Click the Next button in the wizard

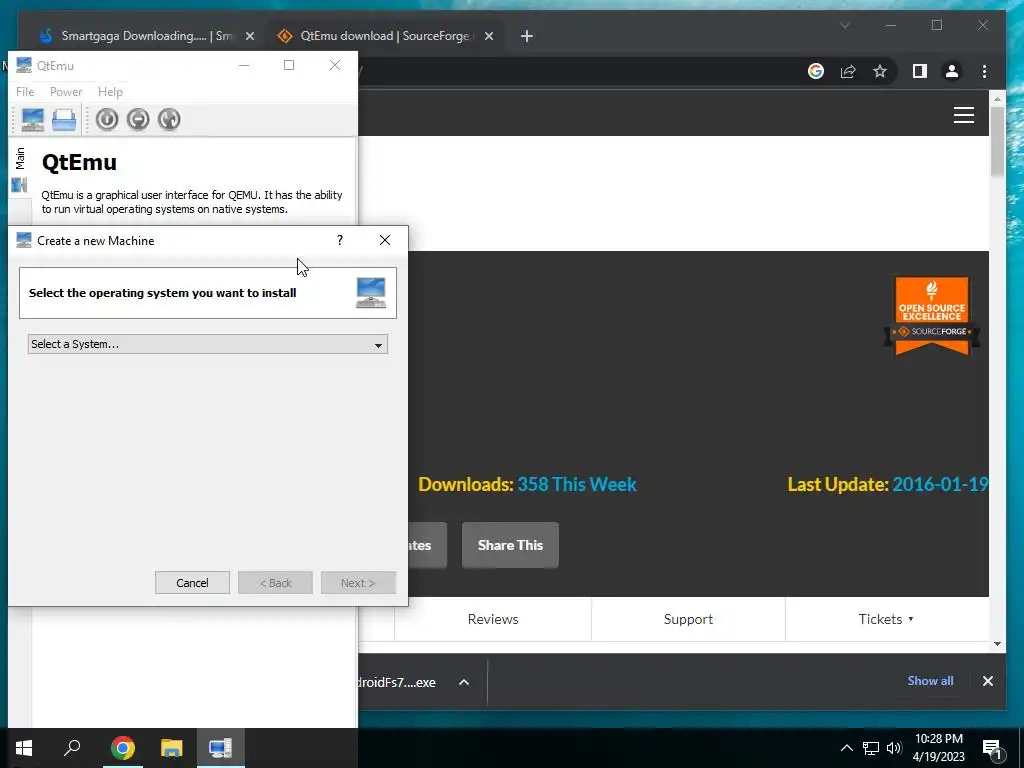coord(358,583)
